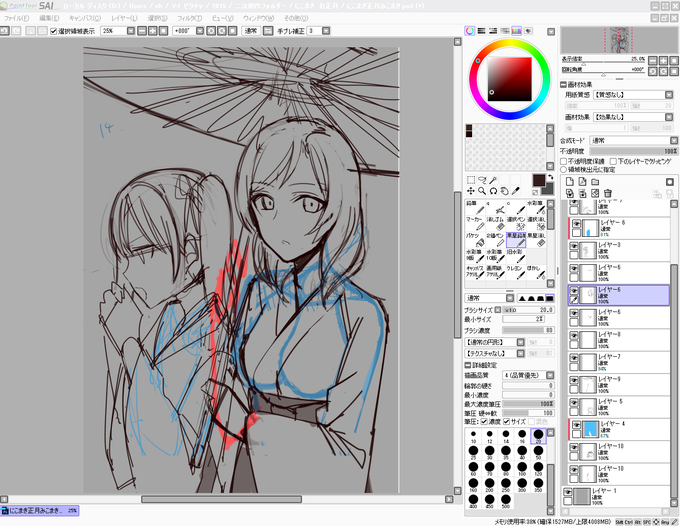Adjust the ブラシ濃度 brush density slider
Image resolution: width=680 pixels, height=526 pixels.
click(x=528, y=330)
